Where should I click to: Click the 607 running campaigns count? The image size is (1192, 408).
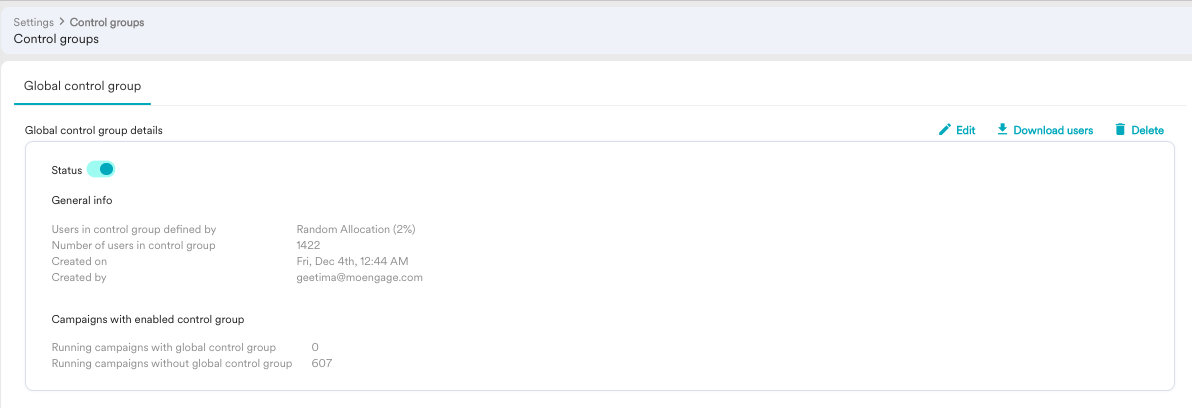pyautogui.click(x=322, y=363)
